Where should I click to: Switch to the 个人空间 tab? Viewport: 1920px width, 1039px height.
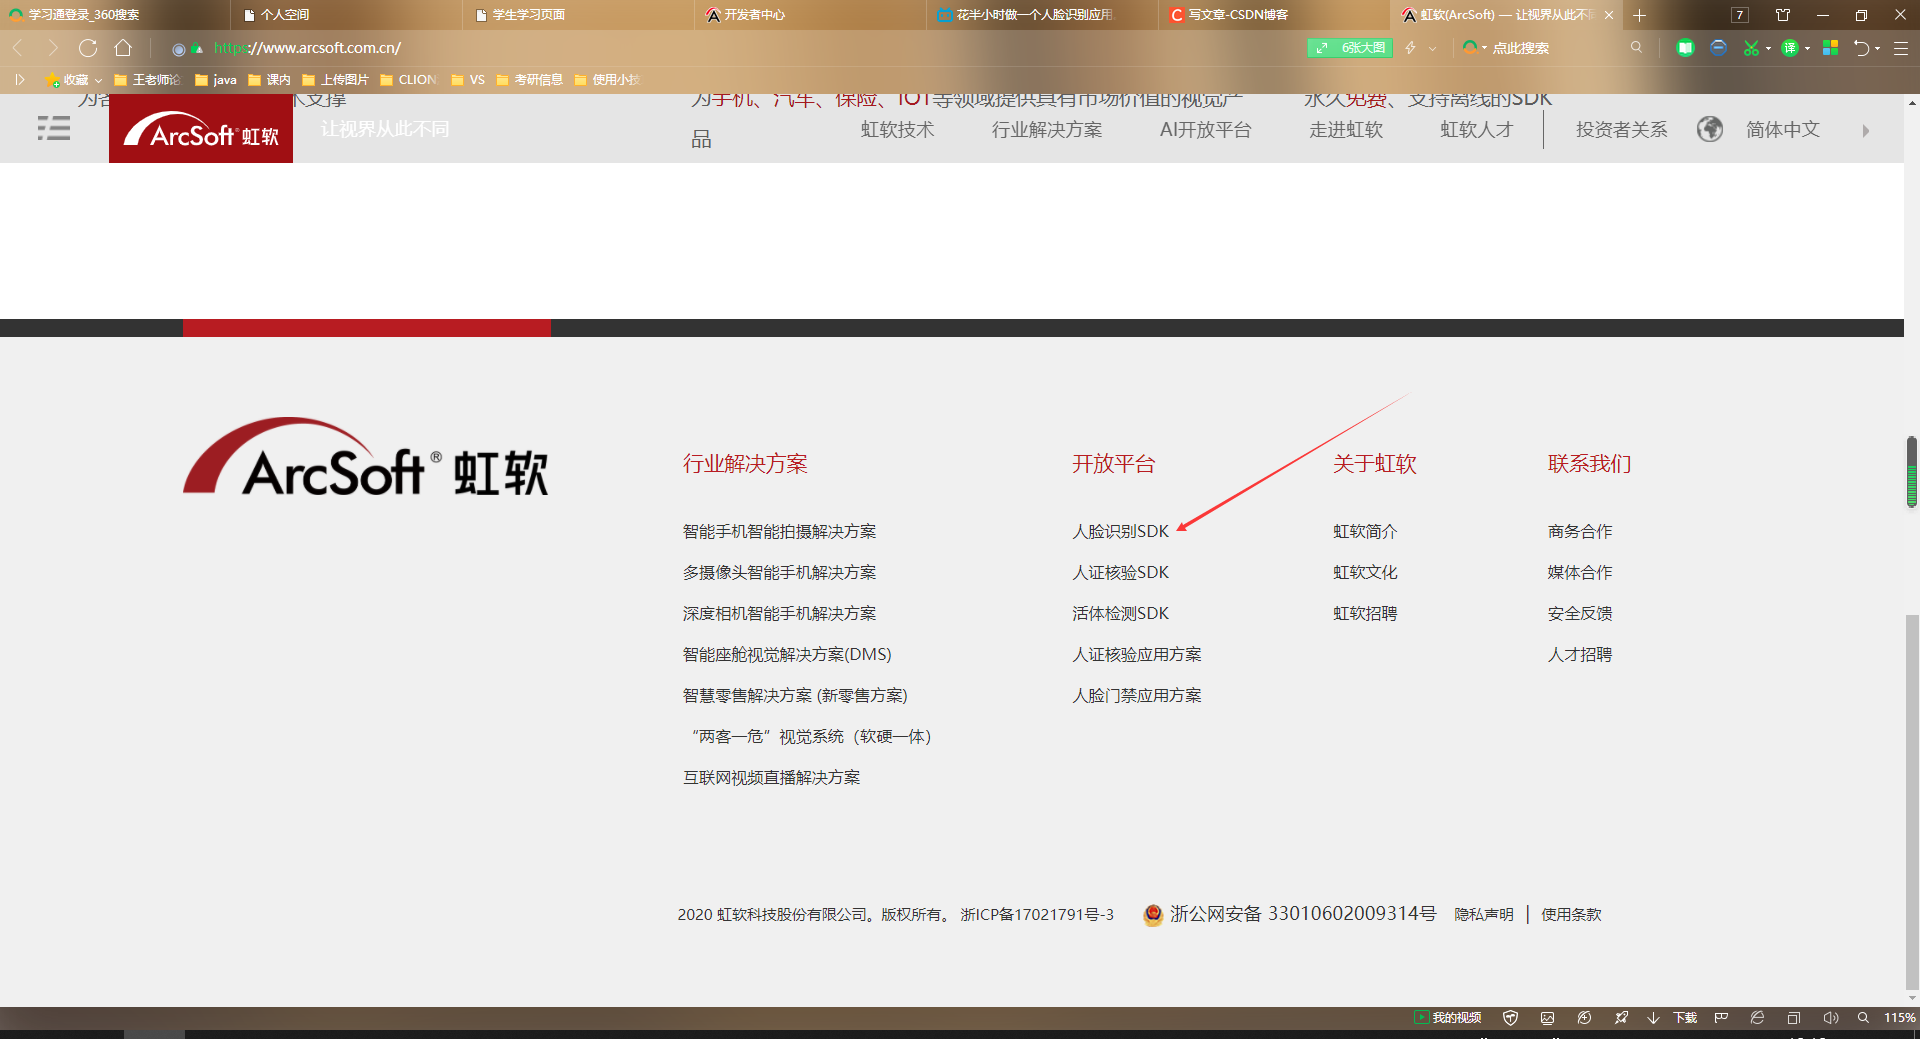coord(347,15)
